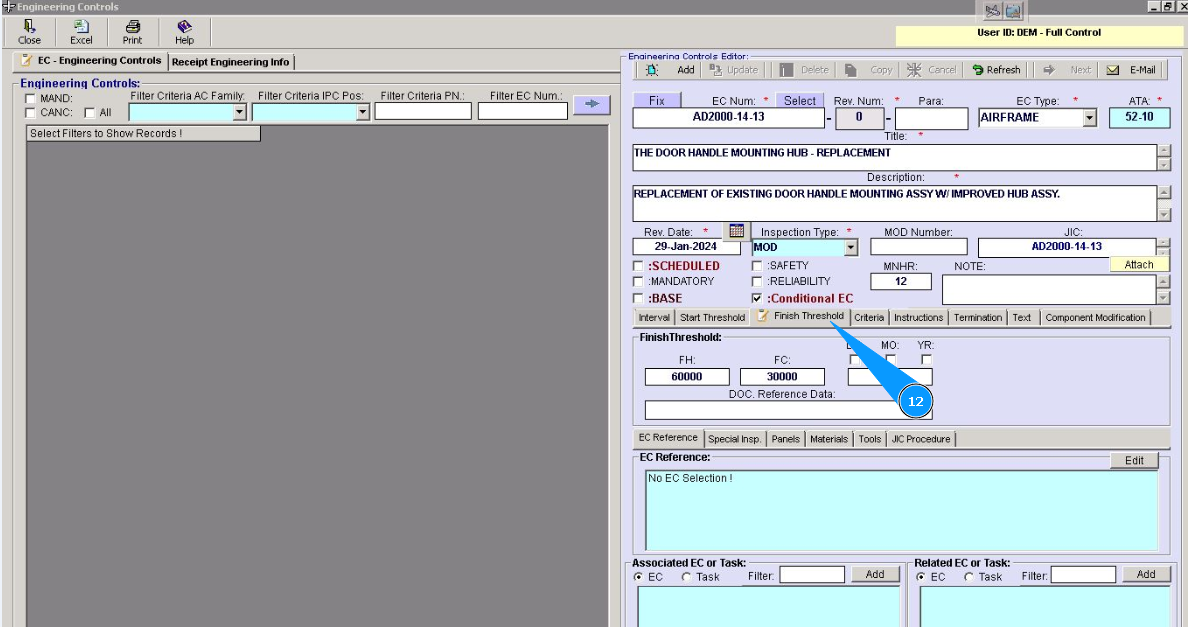Image resolution: width=1188 pixels, height=629 pixels.
Task: Apply filters with the blue arrow button
Action: tap(591, 104)
